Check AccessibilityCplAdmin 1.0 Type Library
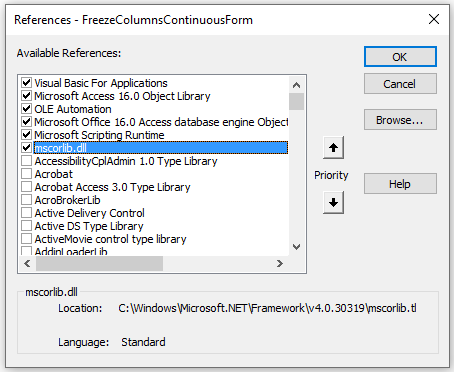Screen dimensions: 454x372 coord(26,161)
